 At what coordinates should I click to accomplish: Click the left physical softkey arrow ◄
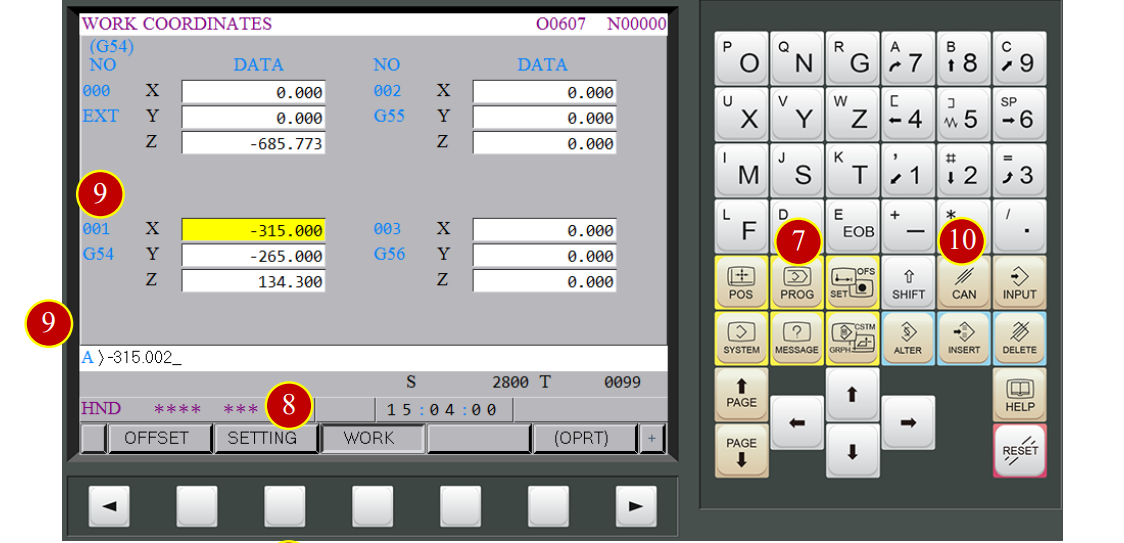coord(109,506)
